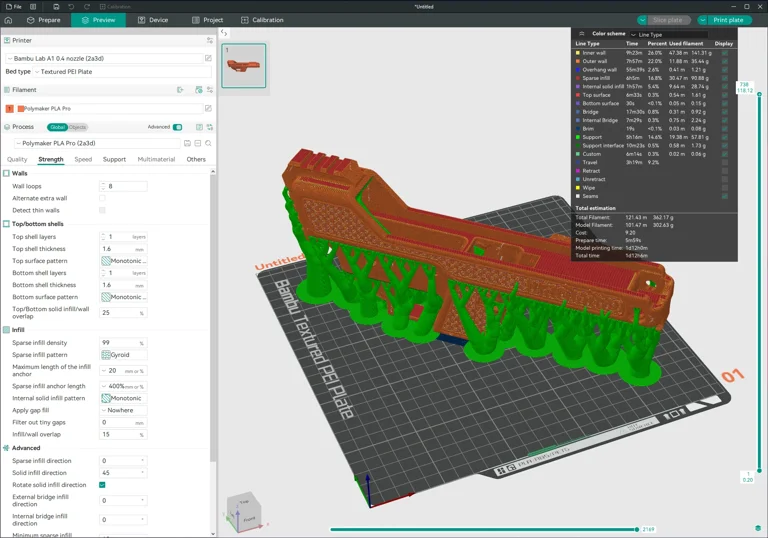Open the Print plate dropdown arrow
Image resolution: width=768 pixels, height=538 pixels.
[x=703, y=20]
